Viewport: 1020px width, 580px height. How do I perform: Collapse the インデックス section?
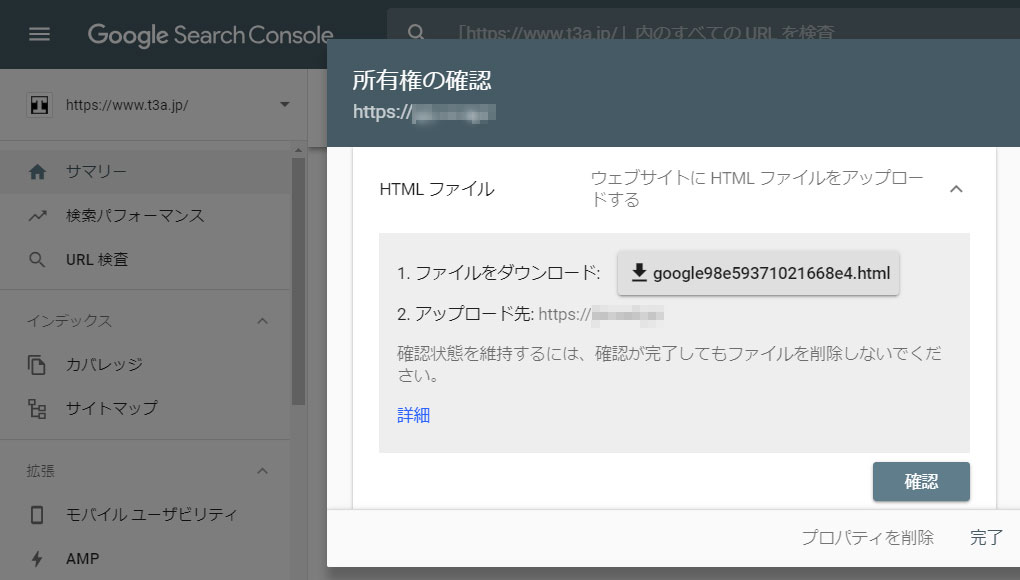coord(263,321)
